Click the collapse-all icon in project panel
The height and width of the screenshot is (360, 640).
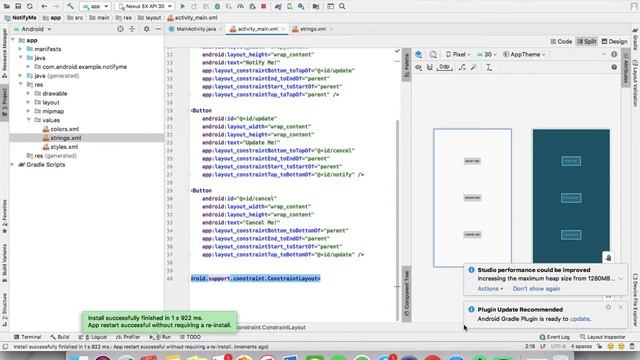[x=132, y=29]
